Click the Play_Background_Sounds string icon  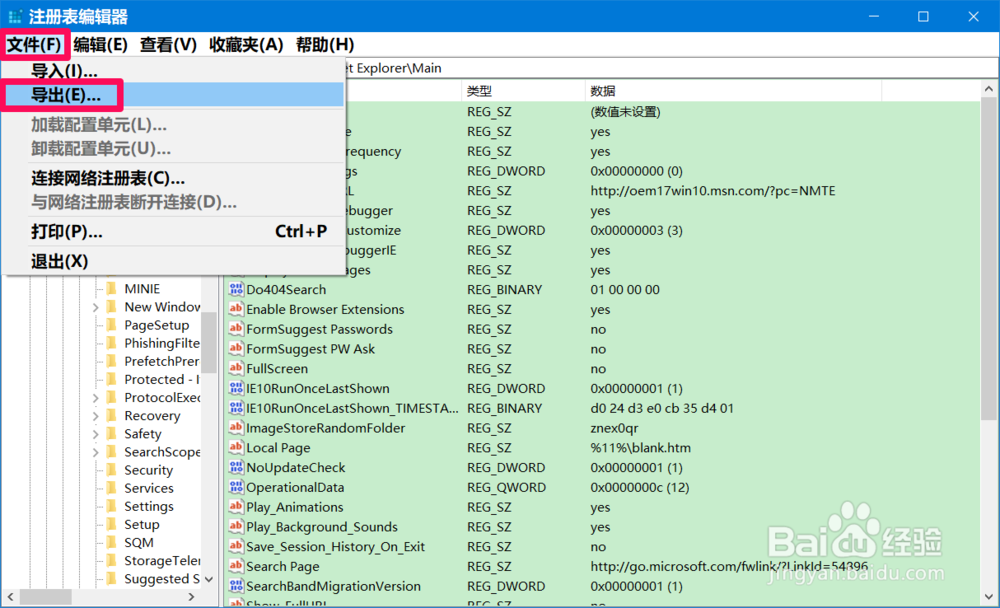[236, 526]
